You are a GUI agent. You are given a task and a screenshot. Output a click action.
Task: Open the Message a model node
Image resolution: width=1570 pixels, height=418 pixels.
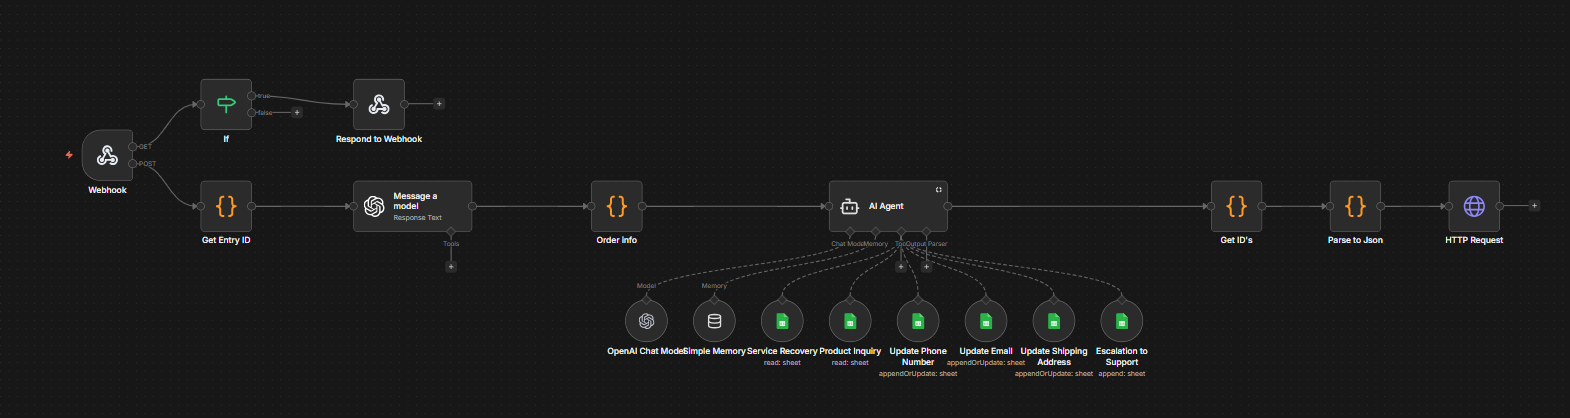click(412, 206)
